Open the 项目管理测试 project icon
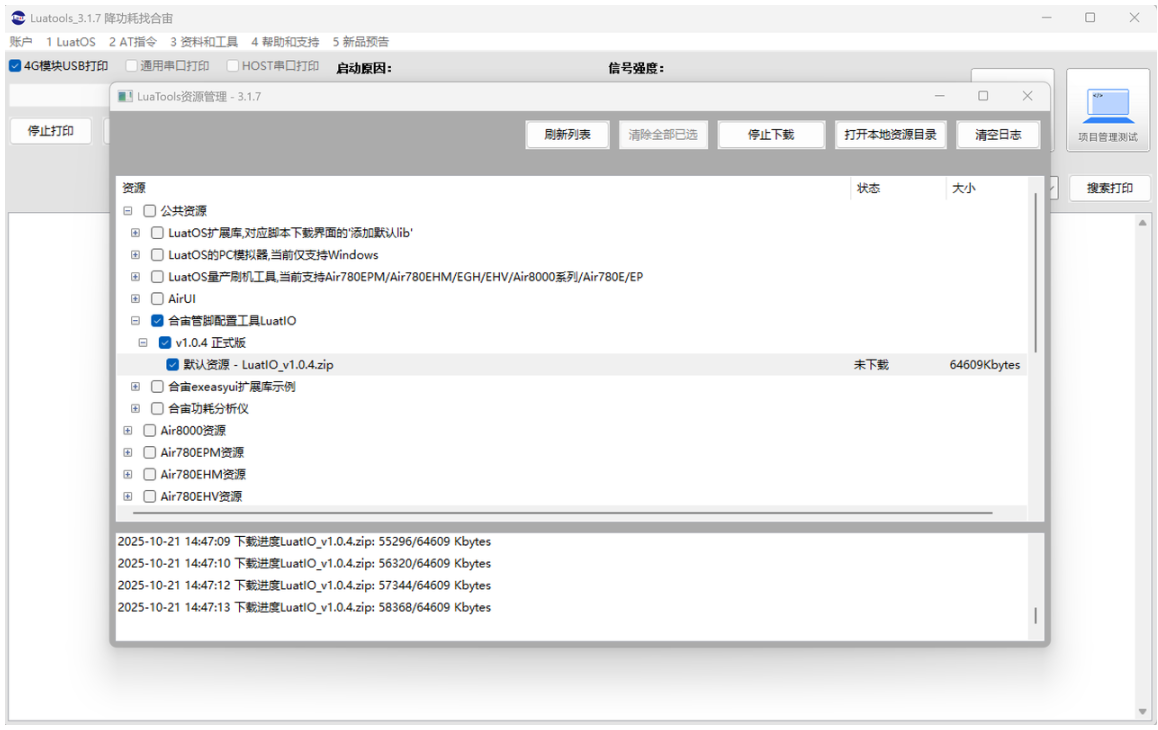Image resolution: width=1158 pixels, height=730 pixels. (x=1108, y=110)
